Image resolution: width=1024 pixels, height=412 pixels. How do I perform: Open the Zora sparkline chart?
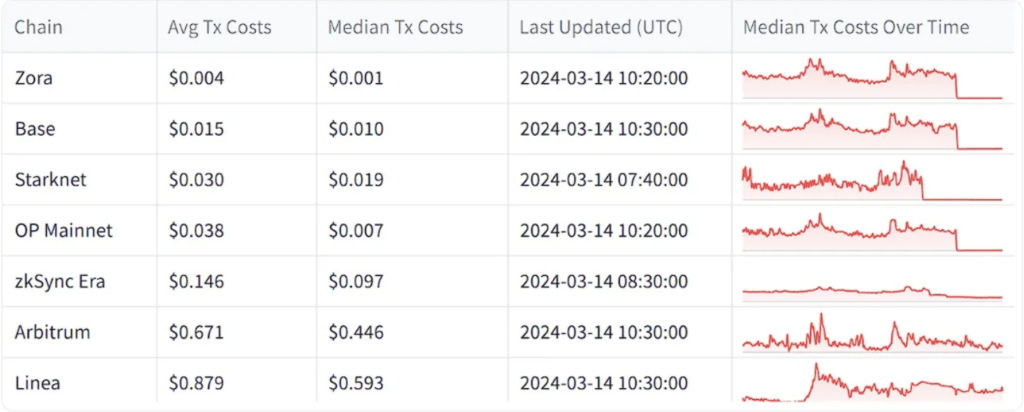tap(872, 78)
